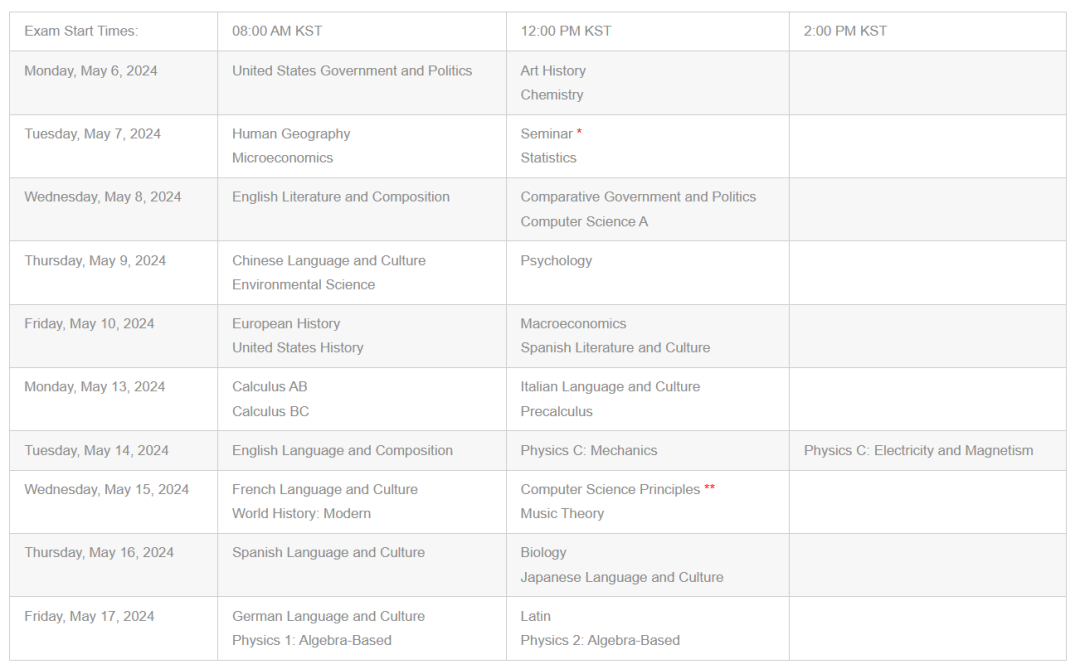Click United States Government and Politics exam
The width and height of the screenshot is (1080, 663).
[x=352, y=71]
